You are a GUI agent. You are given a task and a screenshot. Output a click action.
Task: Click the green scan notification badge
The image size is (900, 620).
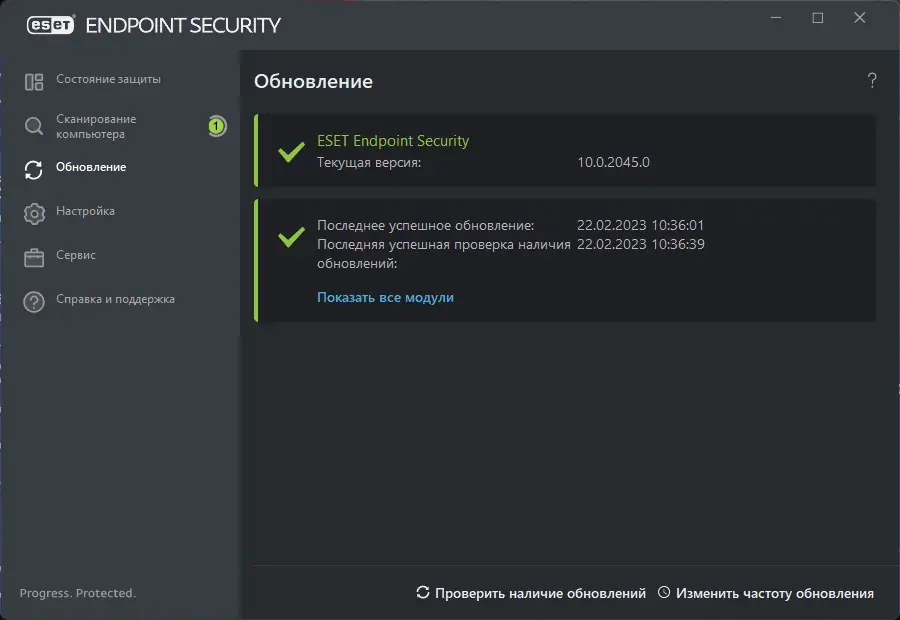tap(217, 126)
